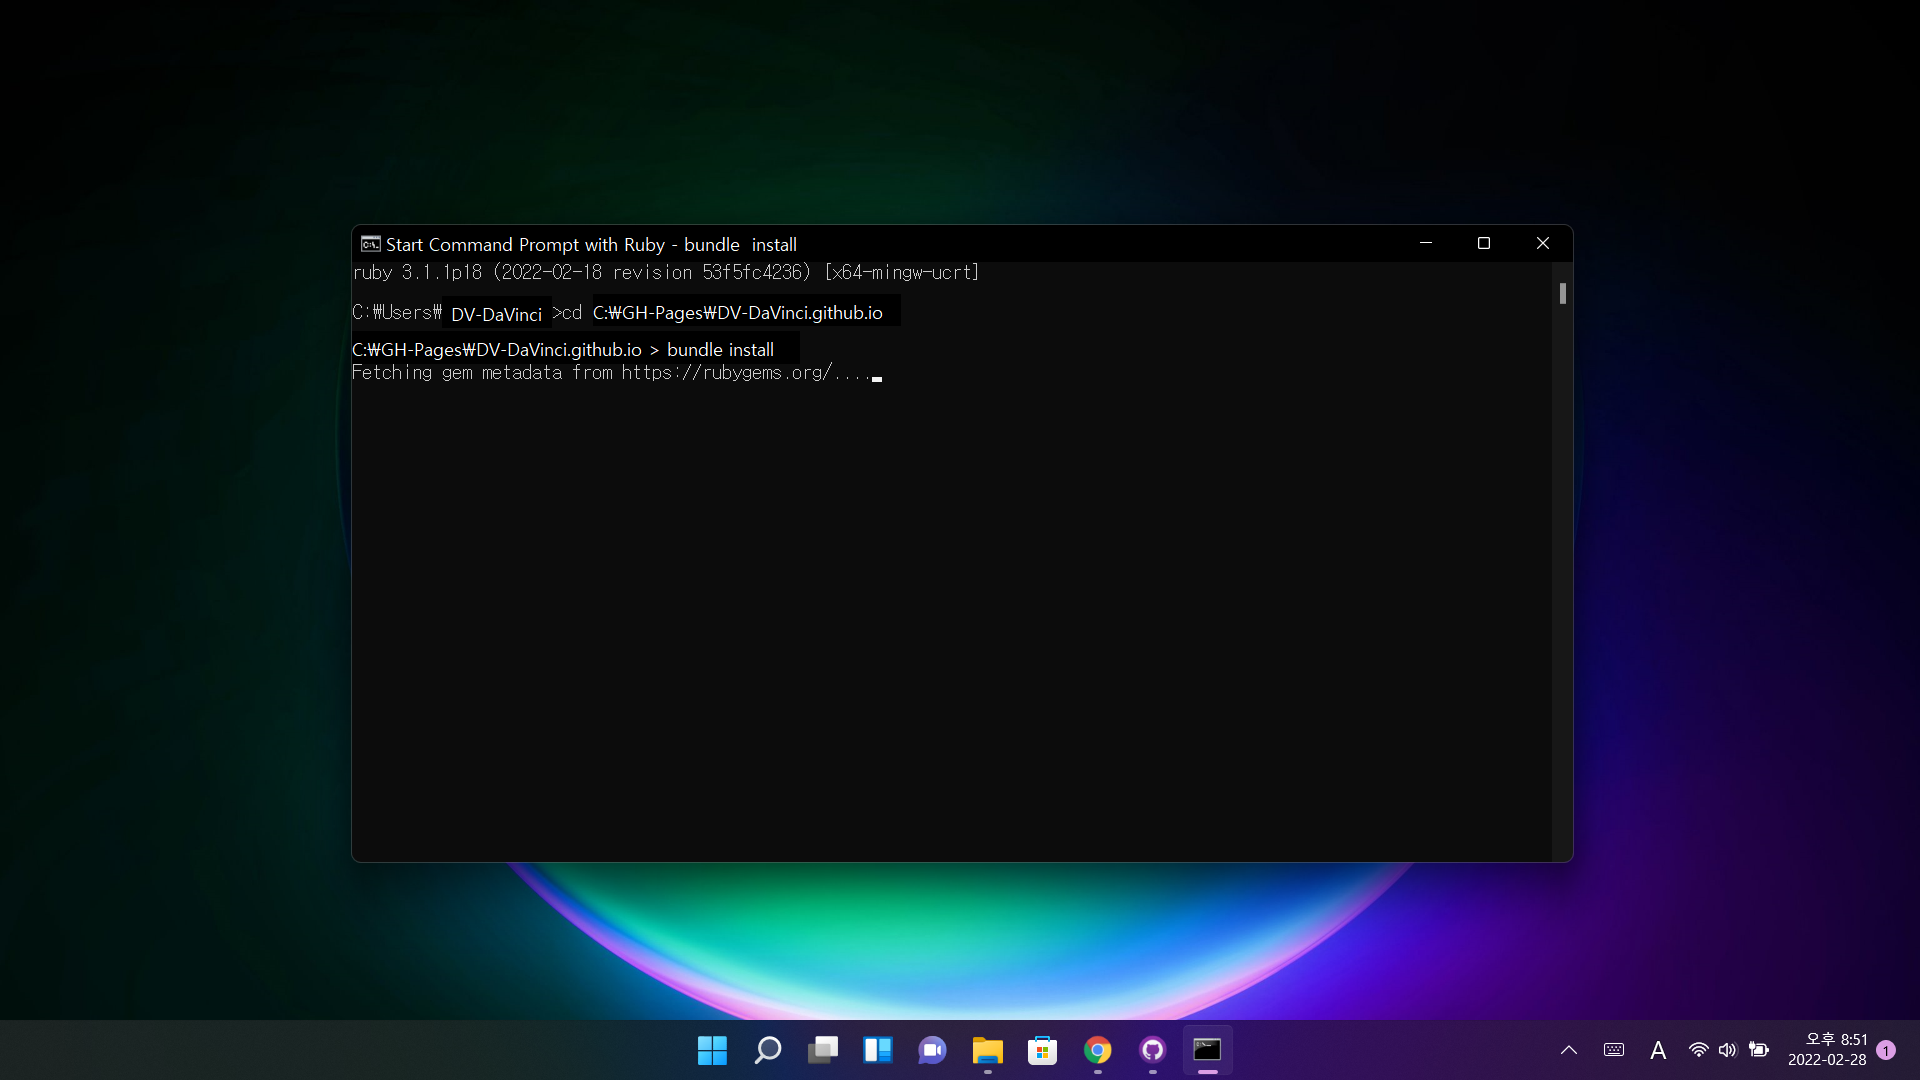
Task: Launch the Teams Chat taskbar icon
Action: (x=932, y=1050)
